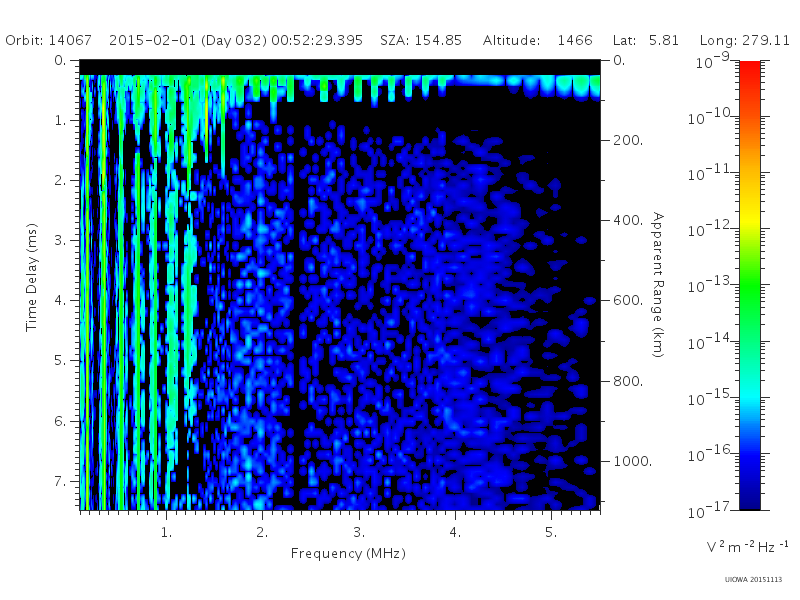The image size is (800, 600).
Task: Click the 'Apparent Range (km)' axis label
Action: [658, 285]
